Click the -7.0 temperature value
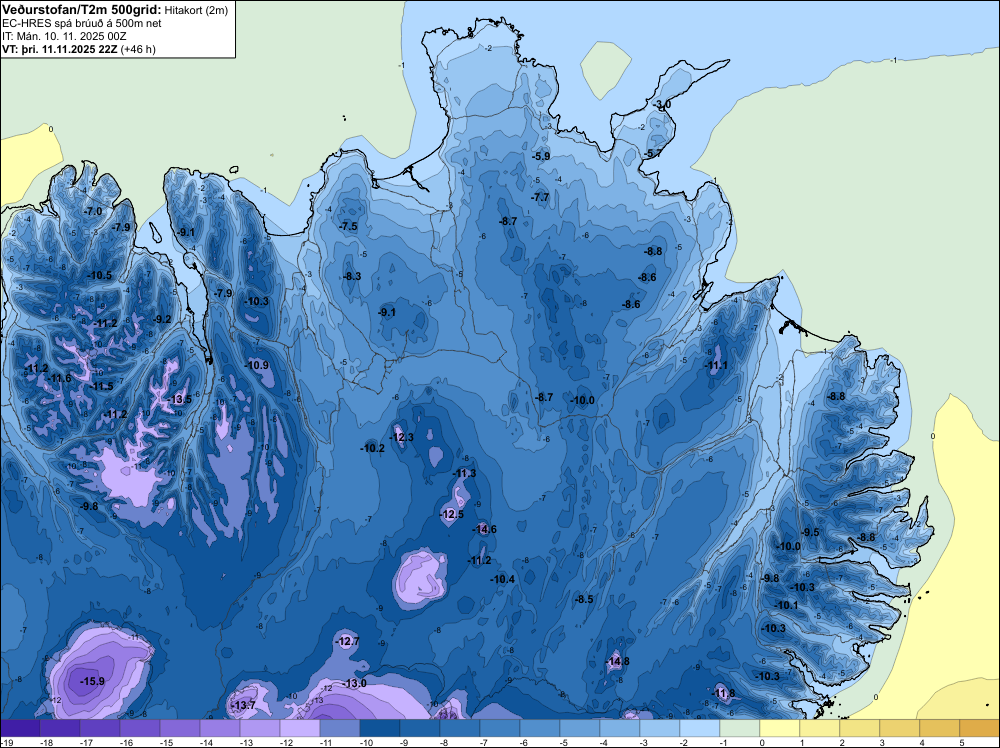Viewport: 1000px width, 748px height. pyautogui.click(x=92, y=211)
